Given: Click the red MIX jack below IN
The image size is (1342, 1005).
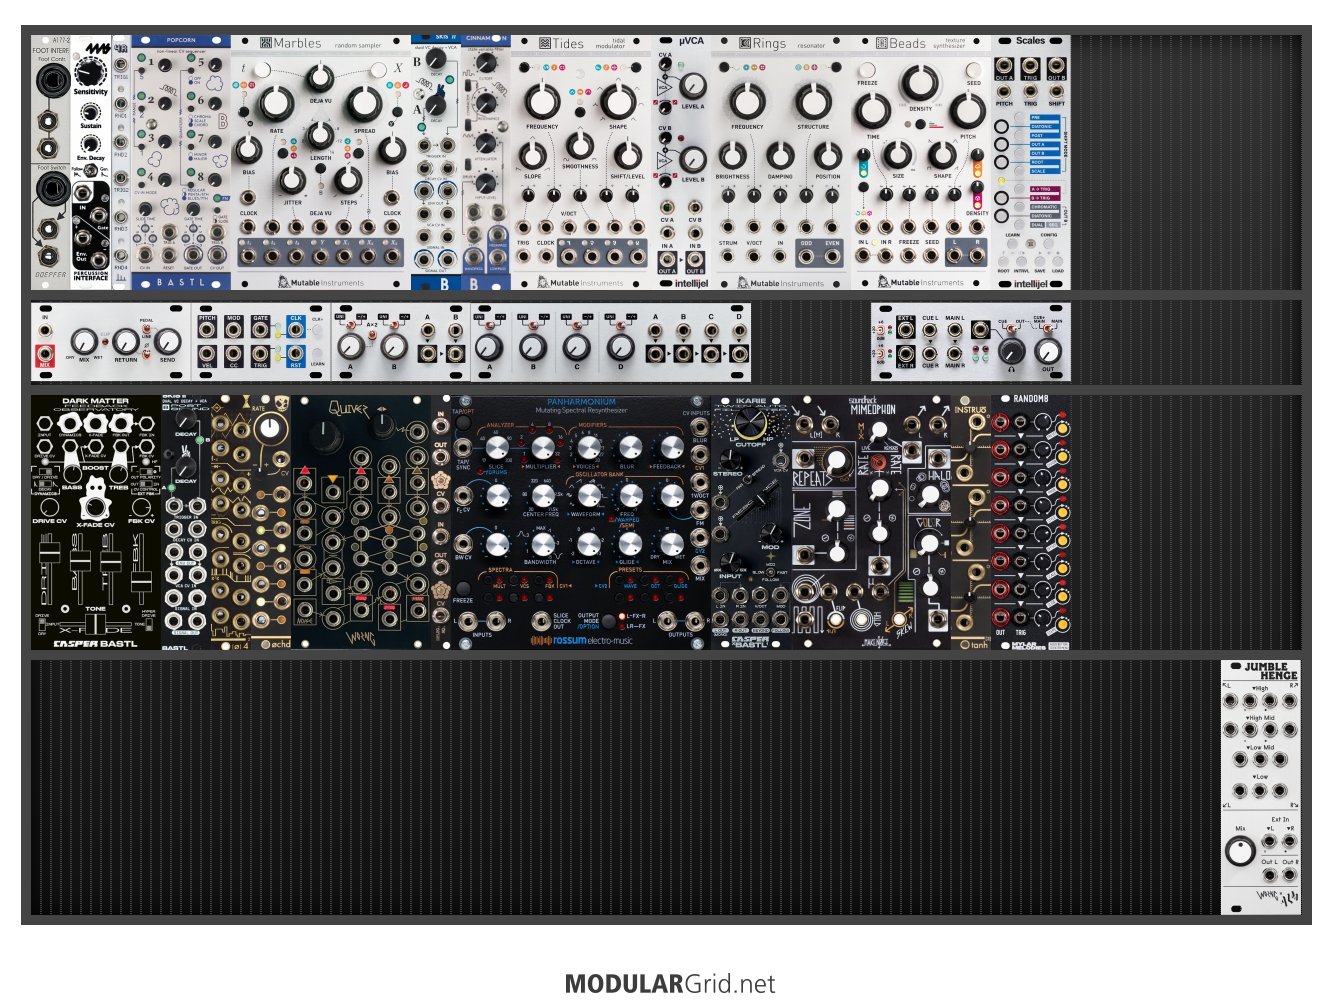Looking at the screenshot, I should point(45,353).
